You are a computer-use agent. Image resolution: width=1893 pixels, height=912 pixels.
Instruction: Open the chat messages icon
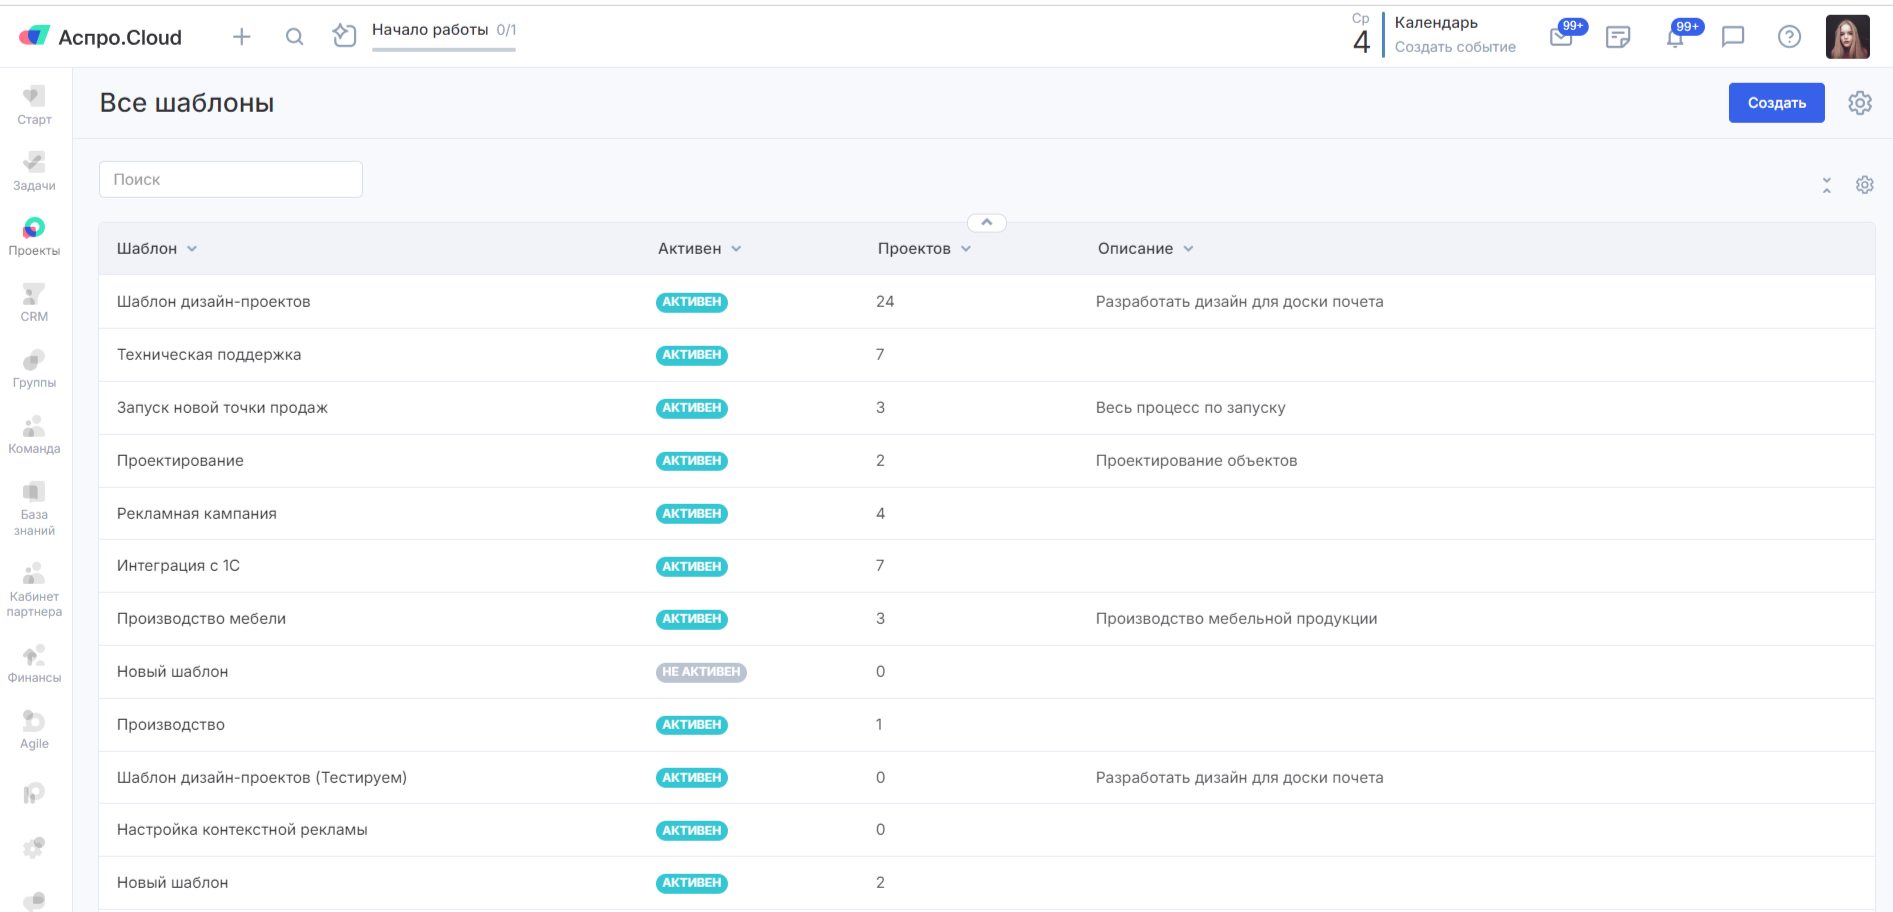[1733, 37]
